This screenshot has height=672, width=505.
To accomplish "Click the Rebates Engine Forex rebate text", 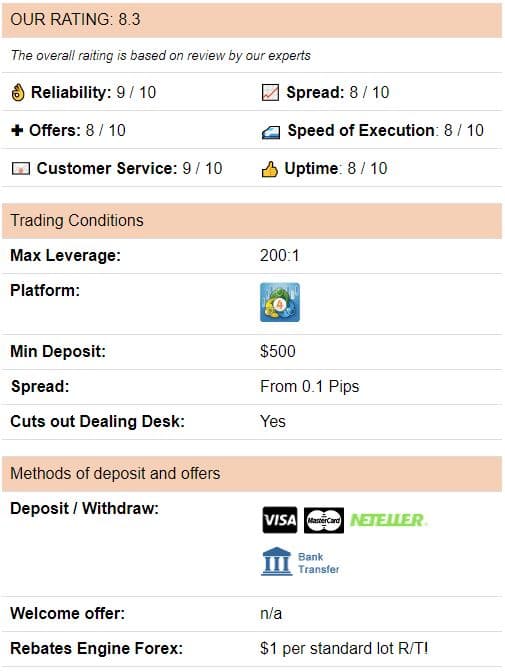I will click(x=344, y=648).
